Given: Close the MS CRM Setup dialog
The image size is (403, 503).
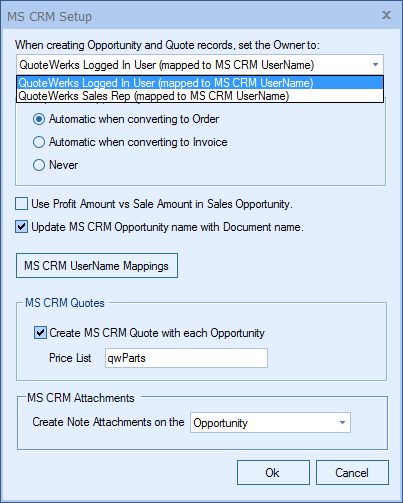Looking at the screenshot, I should [386, 15].
